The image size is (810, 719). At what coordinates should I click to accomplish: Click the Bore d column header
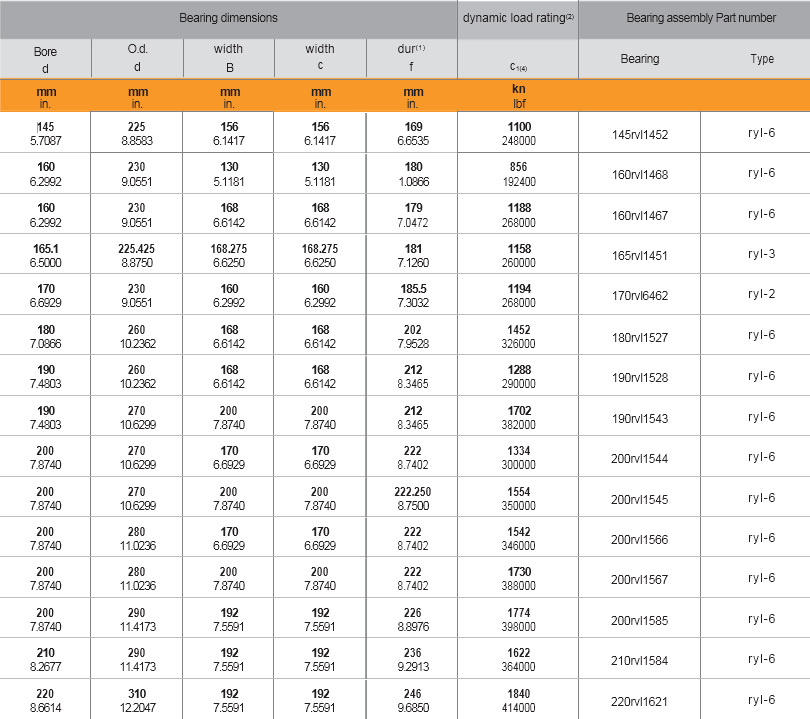click(x=45, y=60)
